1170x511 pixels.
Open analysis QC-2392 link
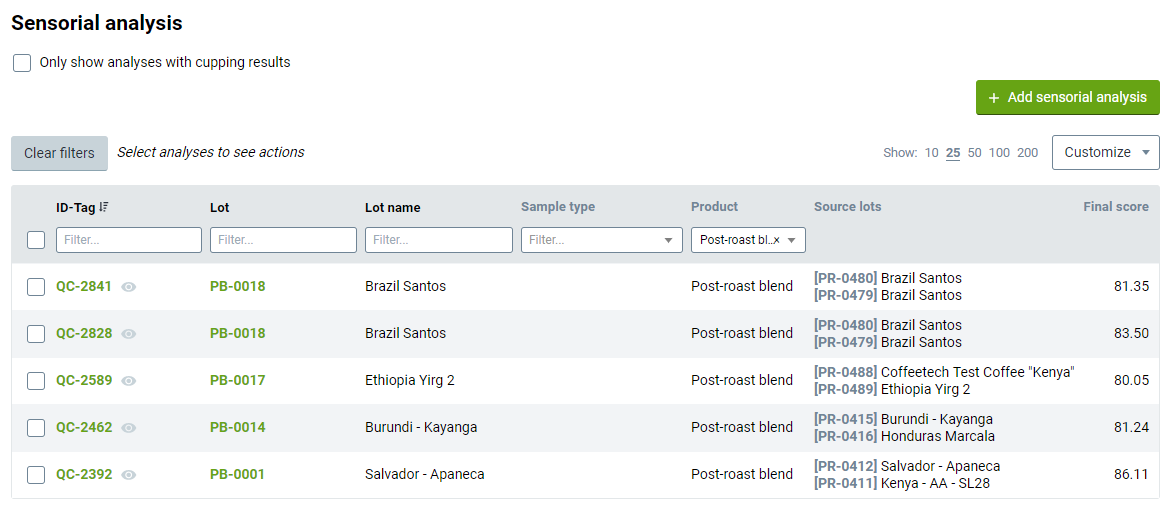84,474
